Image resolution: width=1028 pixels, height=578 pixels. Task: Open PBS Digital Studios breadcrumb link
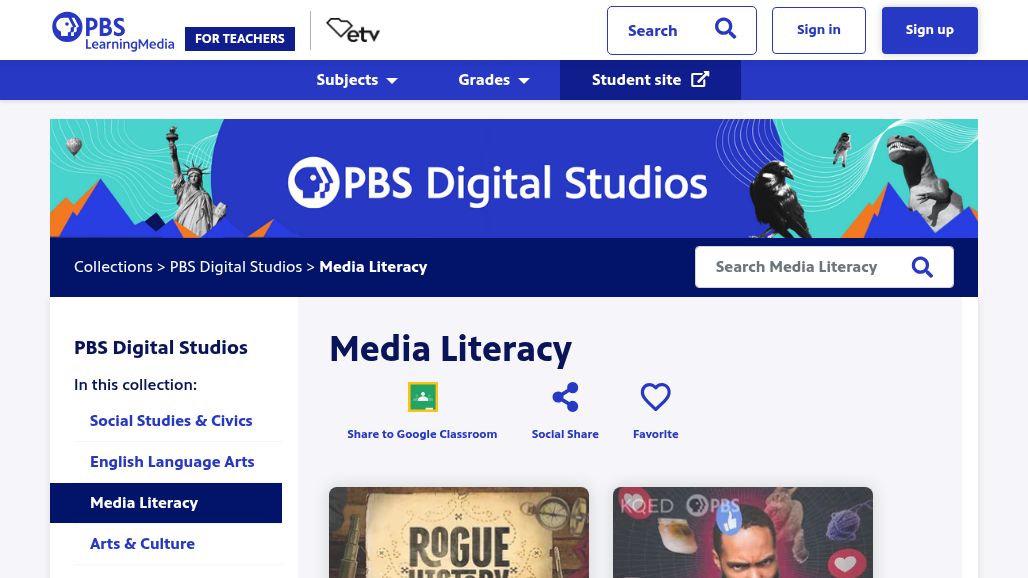[236, 267]
